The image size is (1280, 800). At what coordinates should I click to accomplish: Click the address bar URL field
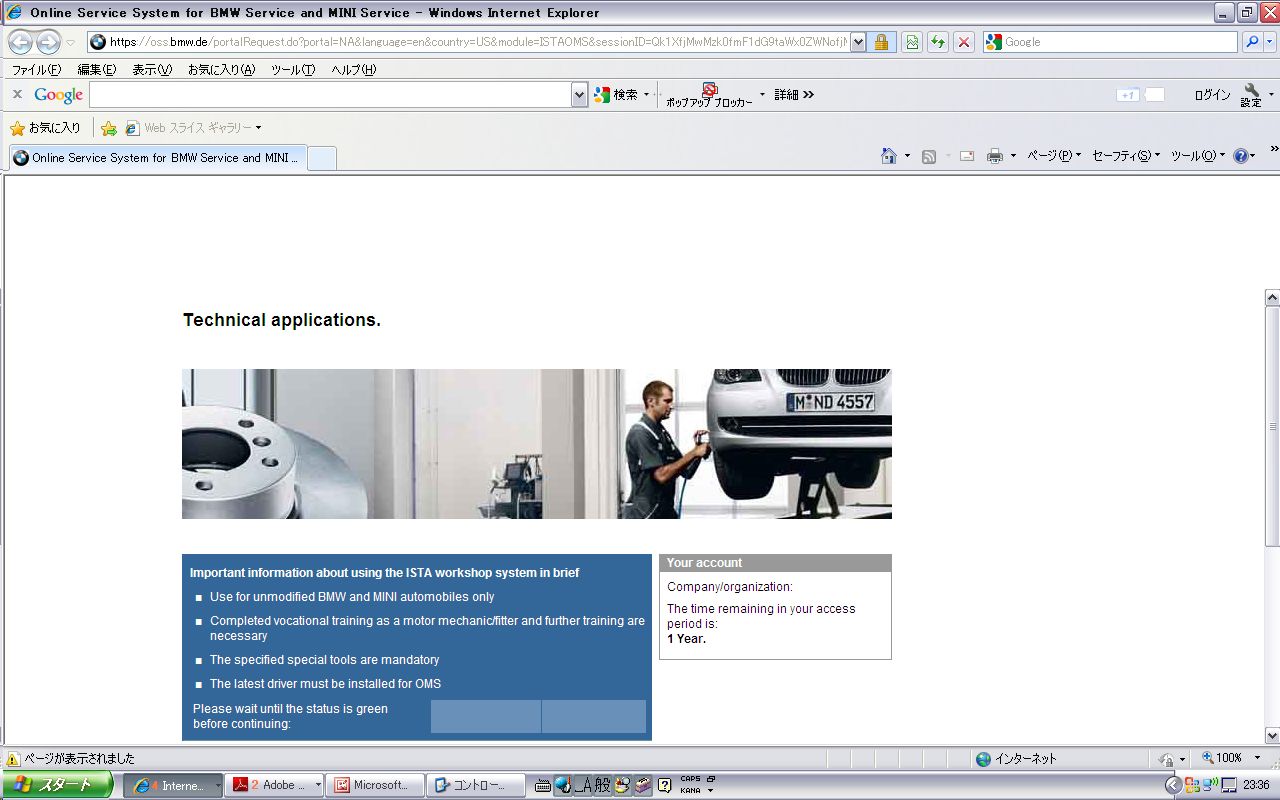coord(468,42)
